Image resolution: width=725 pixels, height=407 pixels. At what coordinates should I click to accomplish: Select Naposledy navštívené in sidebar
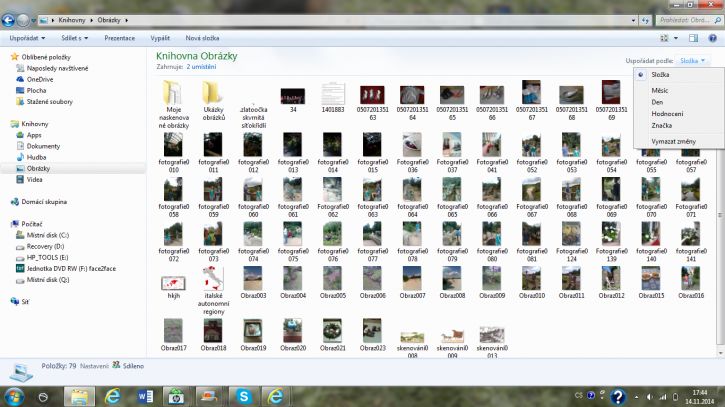click(x=57, y=68)
